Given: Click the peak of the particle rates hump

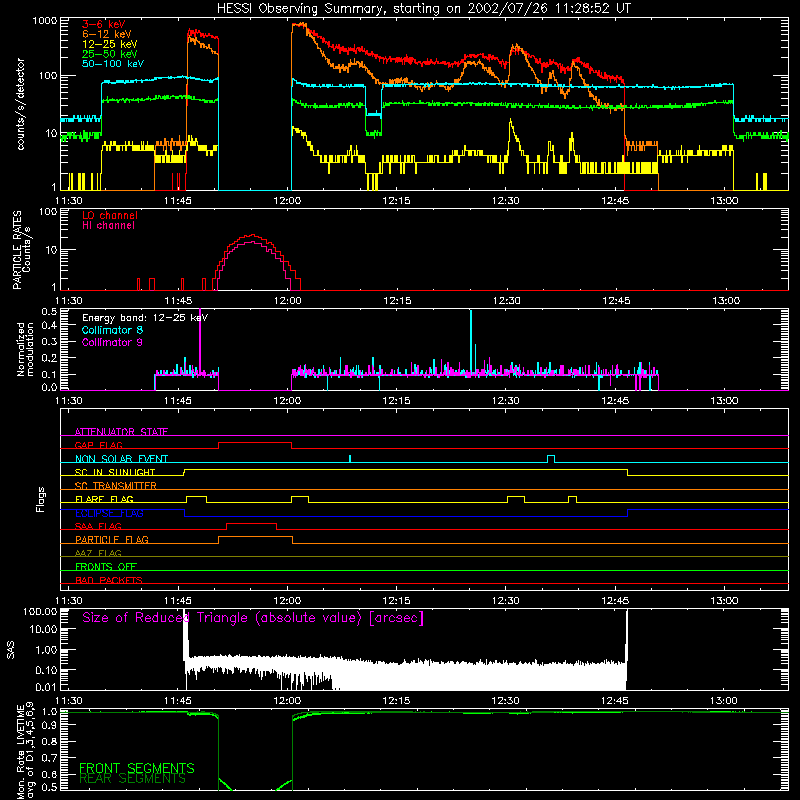Looking at the screenshot, I should (x=253, y=236).
